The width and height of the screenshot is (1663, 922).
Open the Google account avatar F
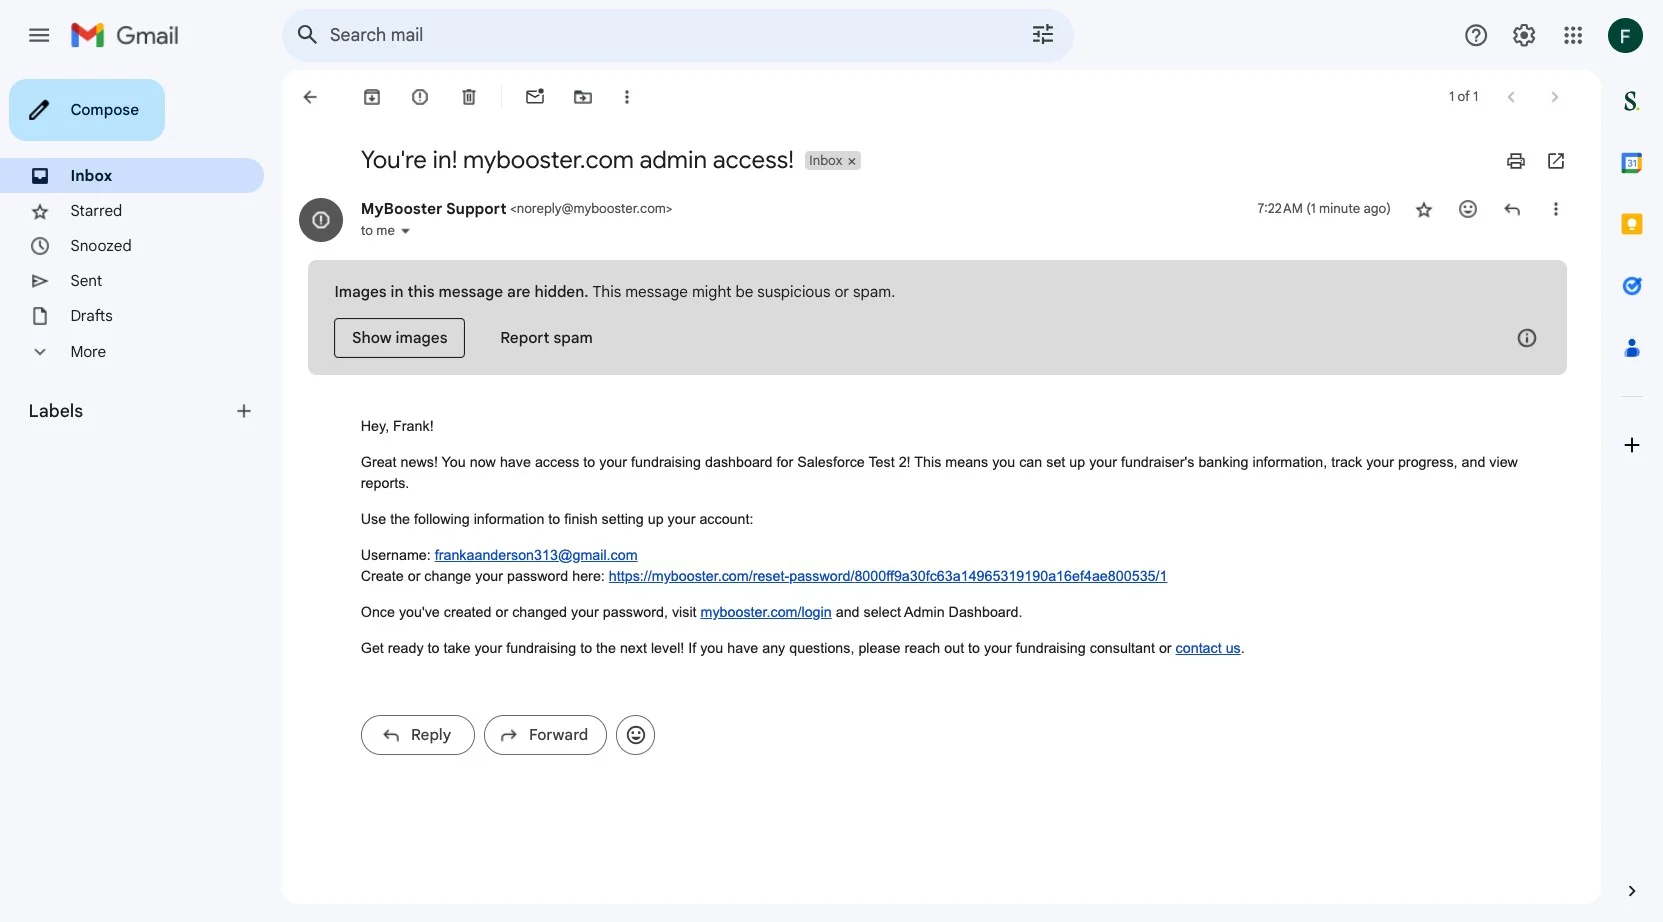[x=1625, y=36]
